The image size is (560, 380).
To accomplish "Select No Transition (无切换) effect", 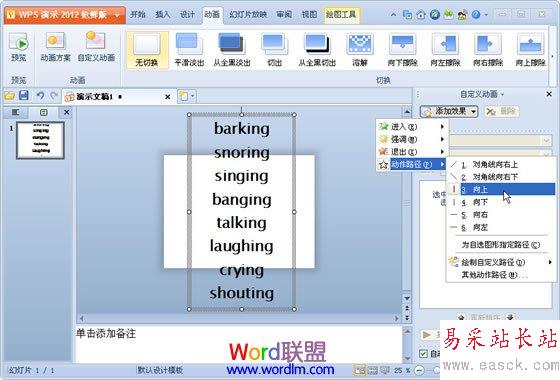I will [x=147, y=50].
